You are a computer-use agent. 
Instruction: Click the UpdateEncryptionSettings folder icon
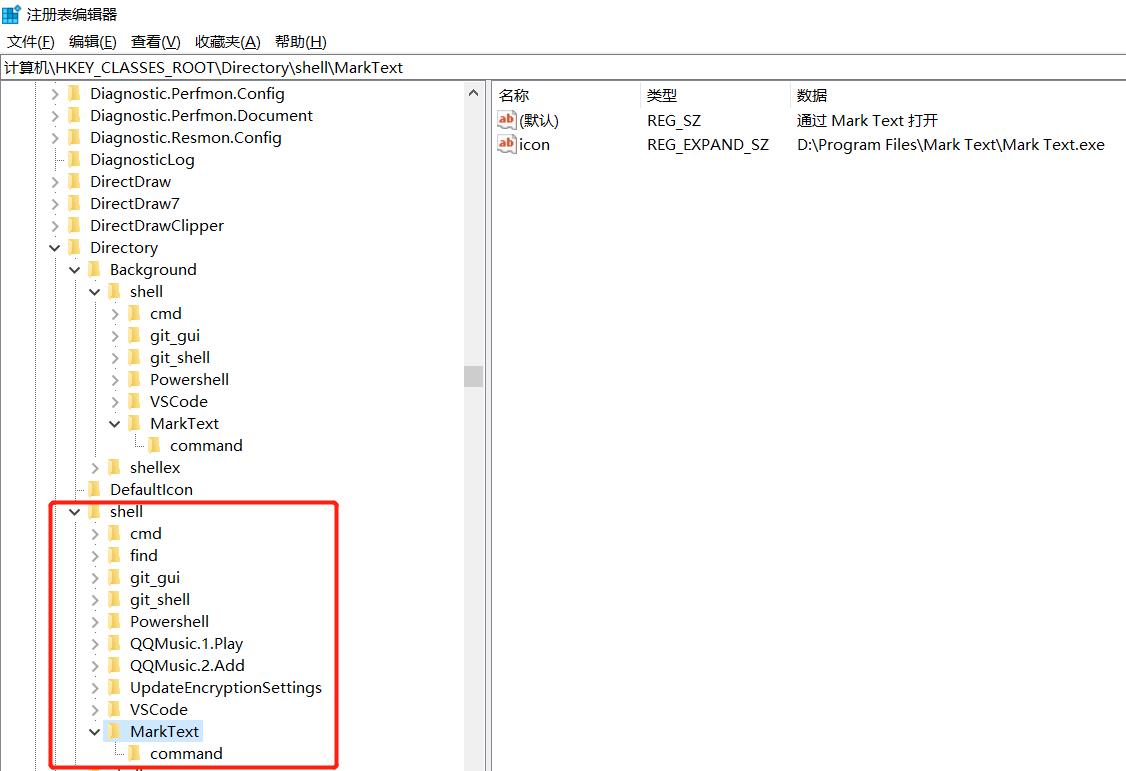click(x=114, y=688)
